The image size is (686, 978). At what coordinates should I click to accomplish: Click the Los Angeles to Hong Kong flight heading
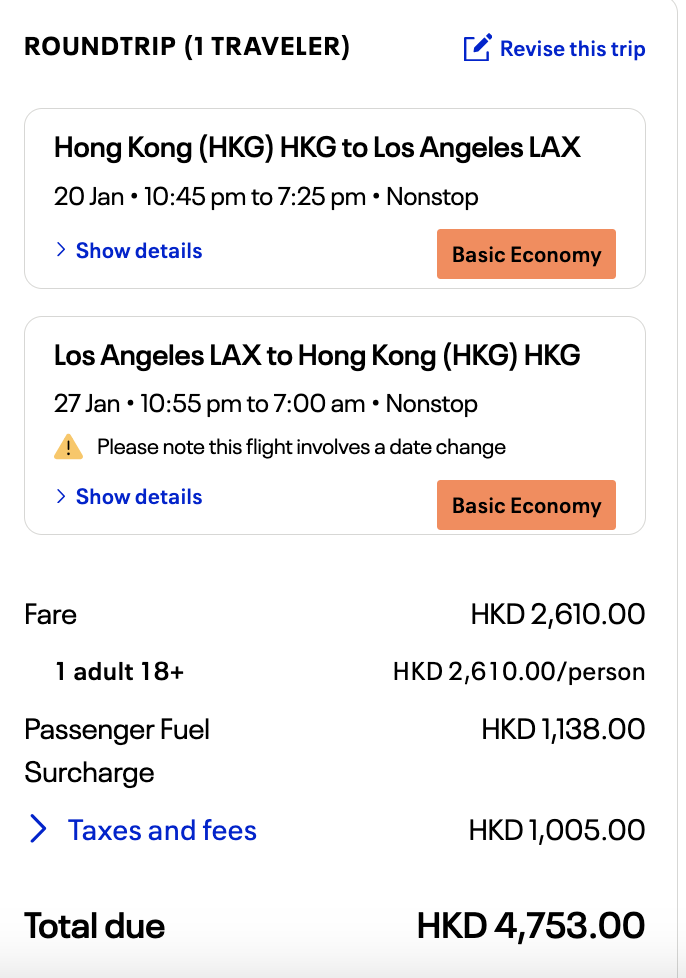coord(317,355)
